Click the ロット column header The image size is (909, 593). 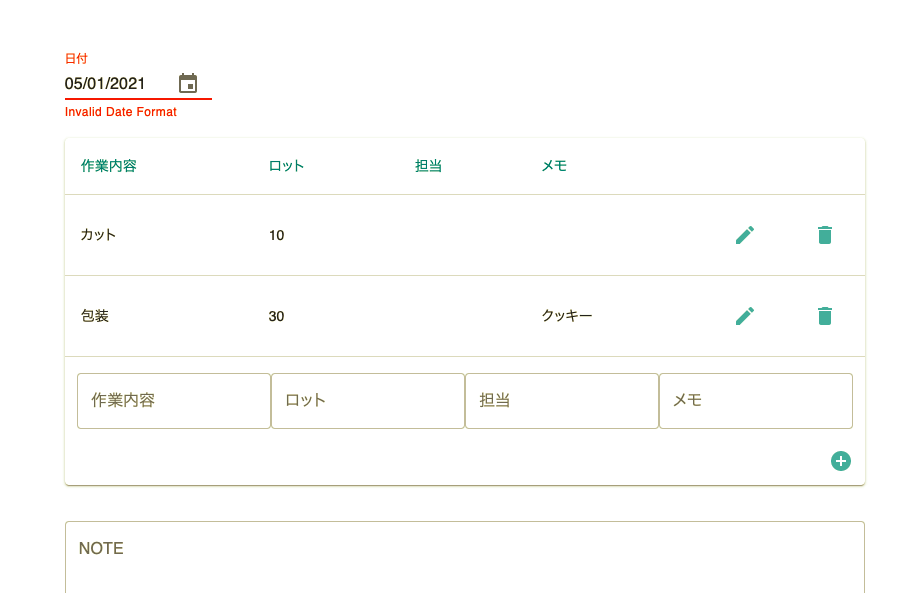pos(286,166)
